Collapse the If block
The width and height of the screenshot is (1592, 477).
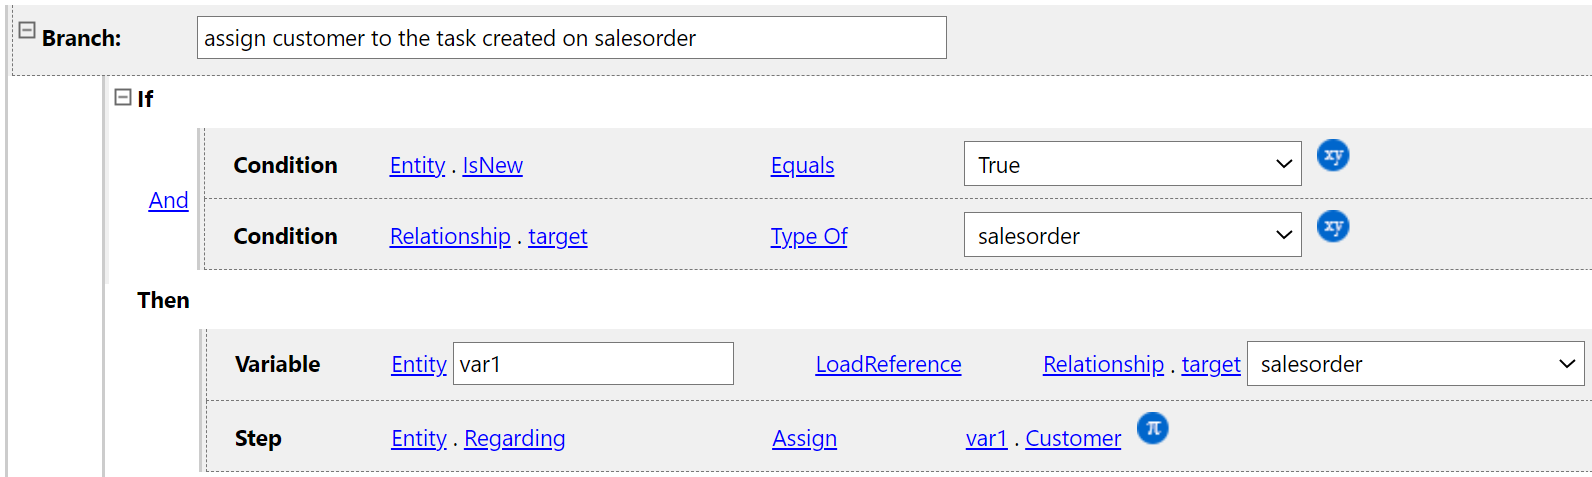123,97
